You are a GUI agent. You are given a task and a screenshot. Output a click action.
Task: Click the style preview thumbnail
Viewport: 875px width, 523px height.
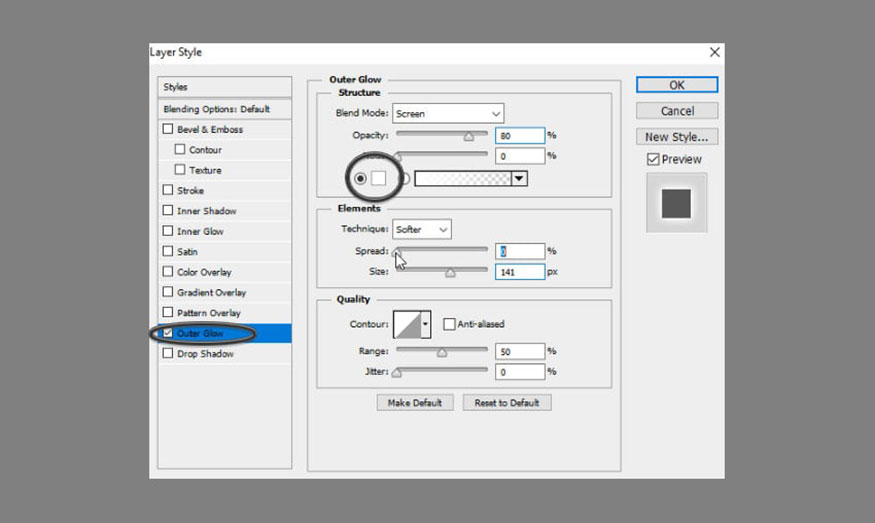676,203
